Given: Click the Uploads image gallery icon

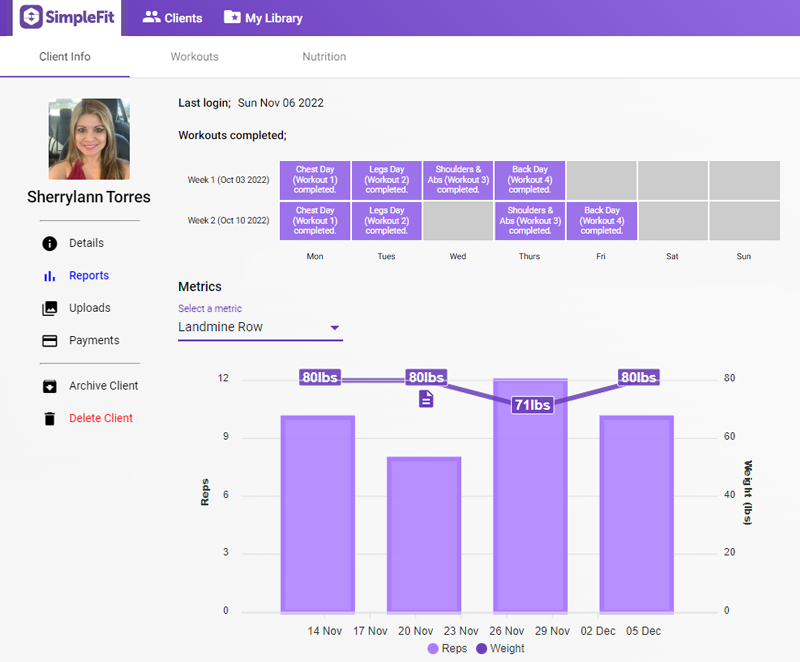Looking at the screenshot, I should coord(49,309).
